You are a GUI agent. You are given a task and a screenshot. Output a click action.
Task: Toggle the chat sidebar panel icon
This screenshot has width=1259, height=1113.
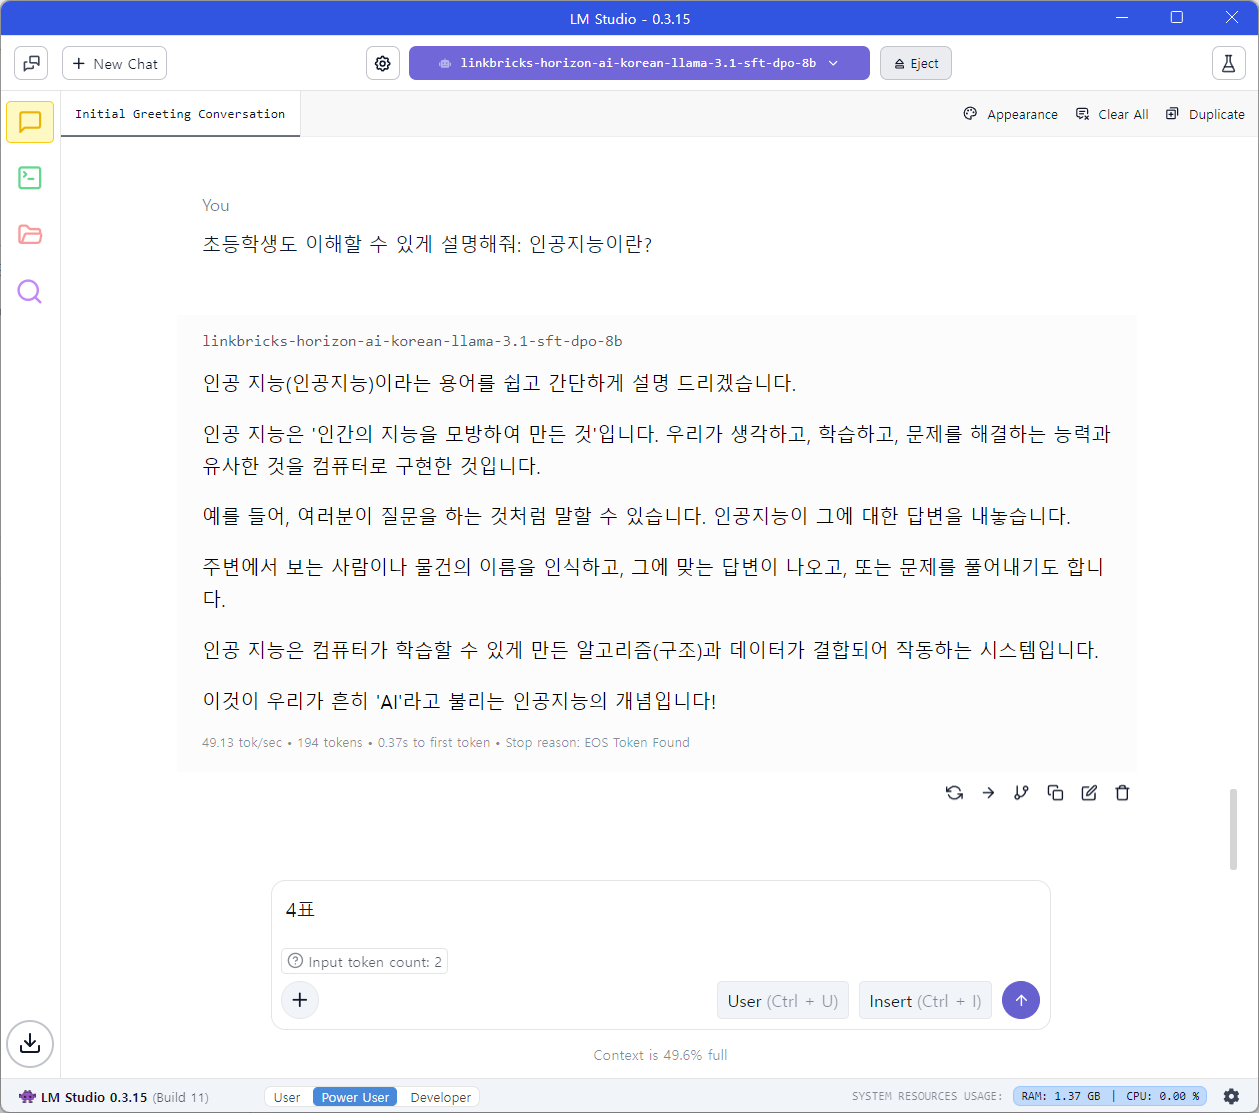[x=31, y=63]
